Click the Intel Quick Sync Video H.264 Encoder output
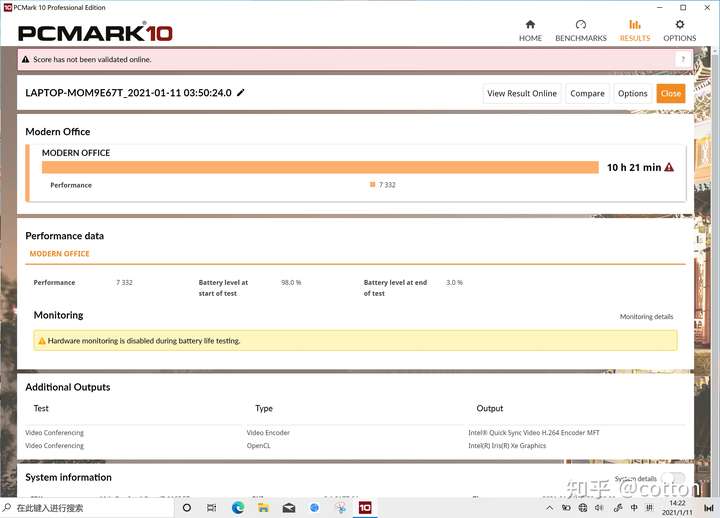 [534, 433]
